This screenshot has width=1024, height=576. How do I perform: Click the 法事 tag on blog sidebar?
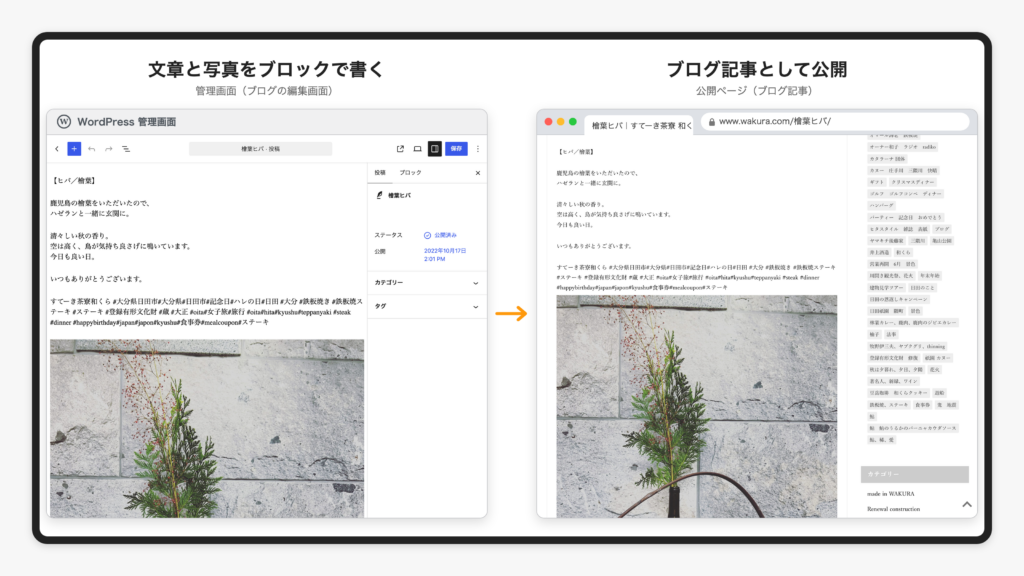point(891,334)
